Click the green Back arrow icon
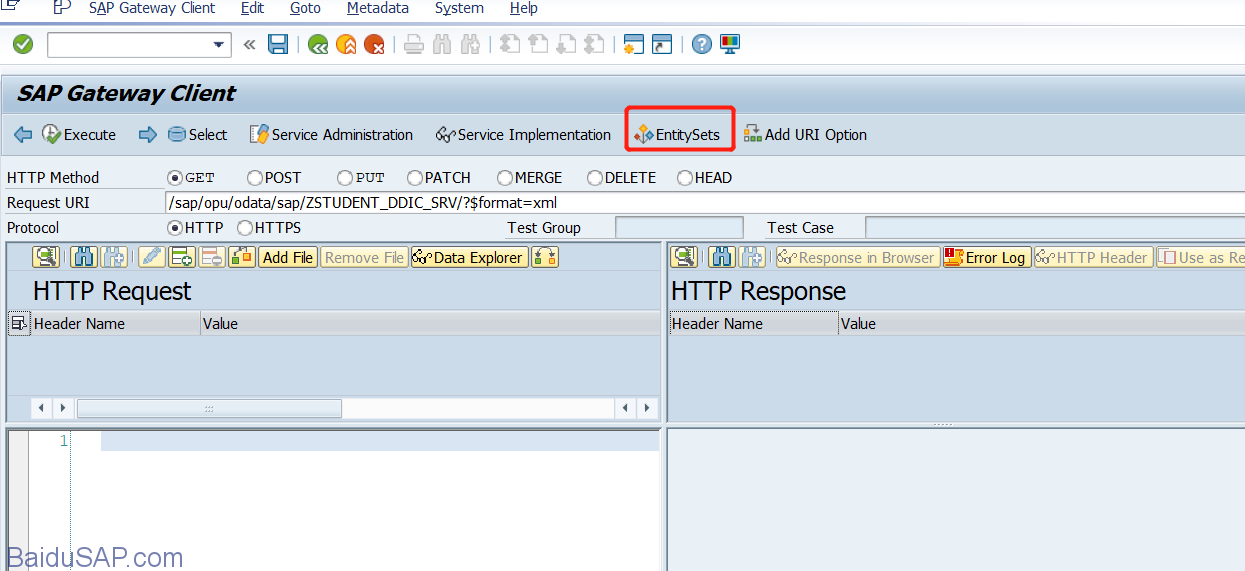This screenshot has height=571, width=1245. tap(318, 44)
